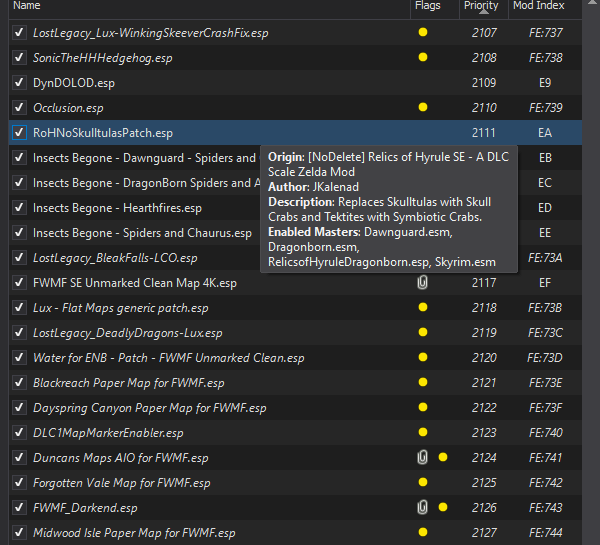Uncheck FWMF SE Unmarked Clean Map 4K.esp
600x545 pixels.
coord(19,283)
